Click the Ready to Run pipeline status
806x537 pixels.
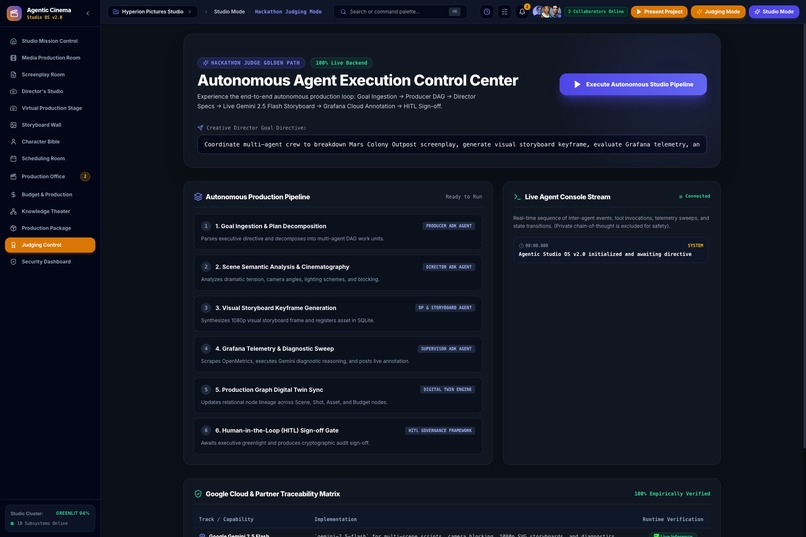(x=464, y=197)
